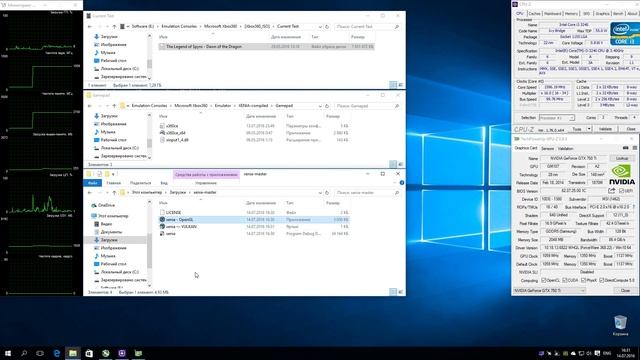This screenshot has height=360, width=640.
Task: Open the Tools dropdown arrow in CPU-Z
Action: (589, 129)
